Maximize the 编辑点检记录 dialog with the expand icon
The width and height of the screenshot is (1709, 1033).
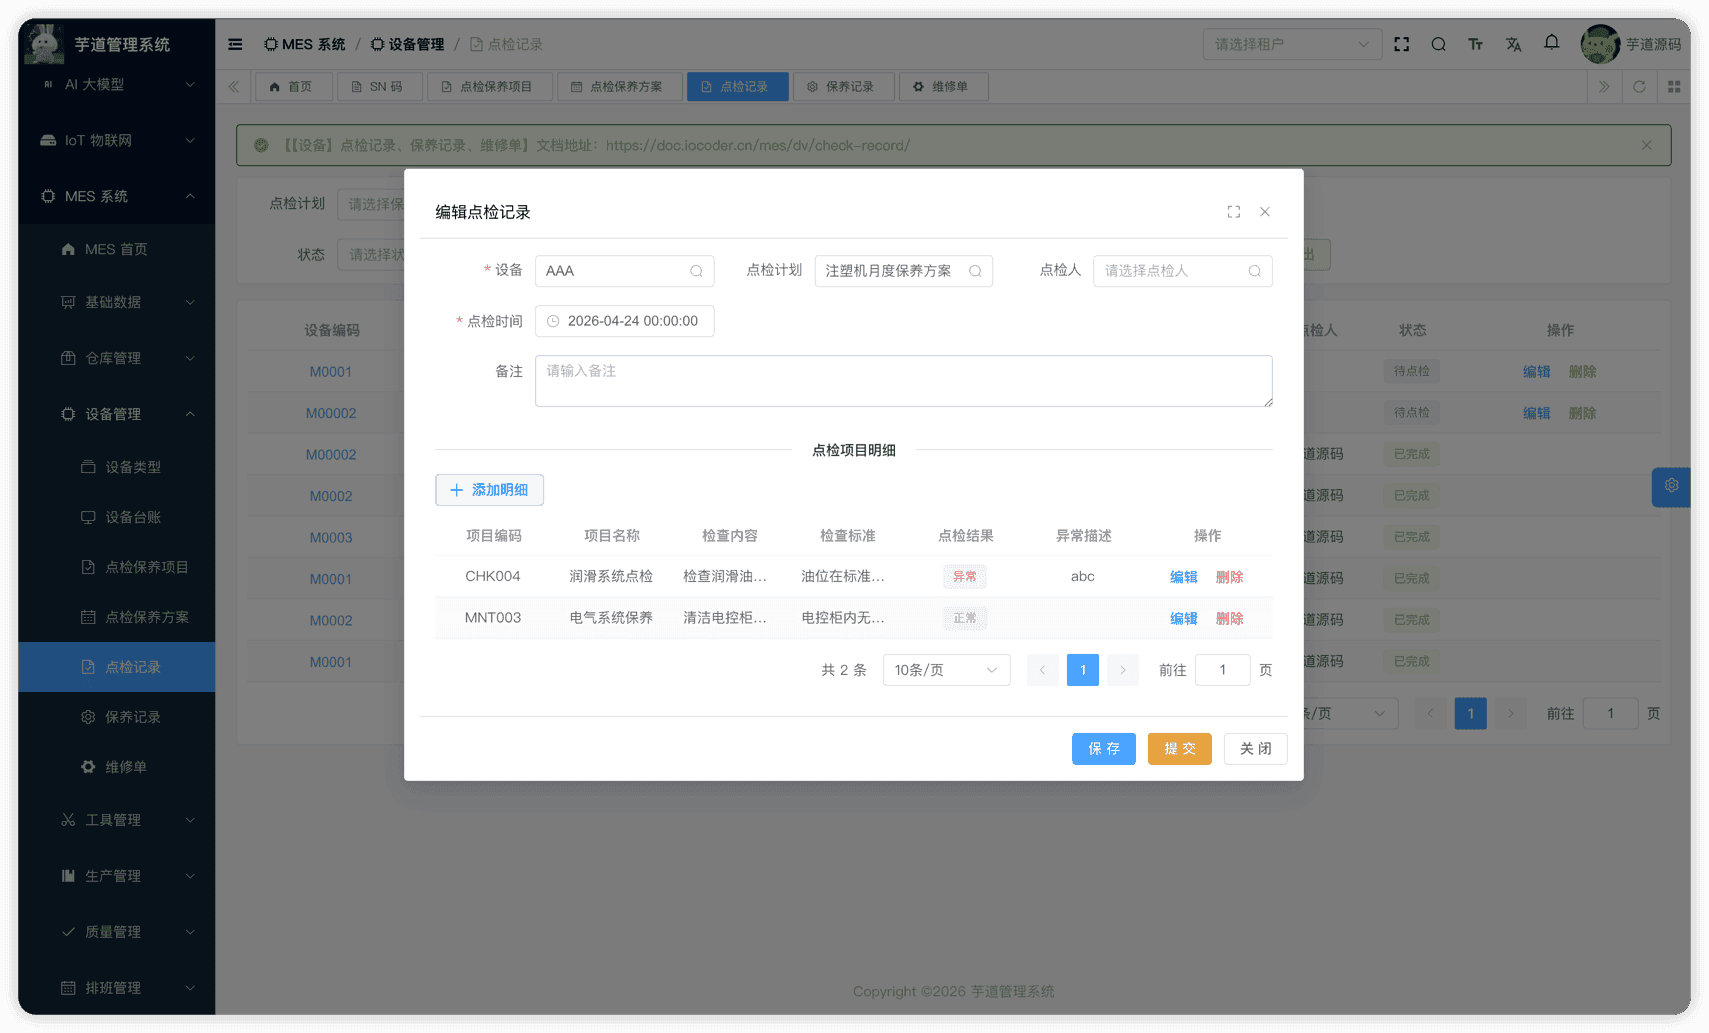tap(1233, 211)
